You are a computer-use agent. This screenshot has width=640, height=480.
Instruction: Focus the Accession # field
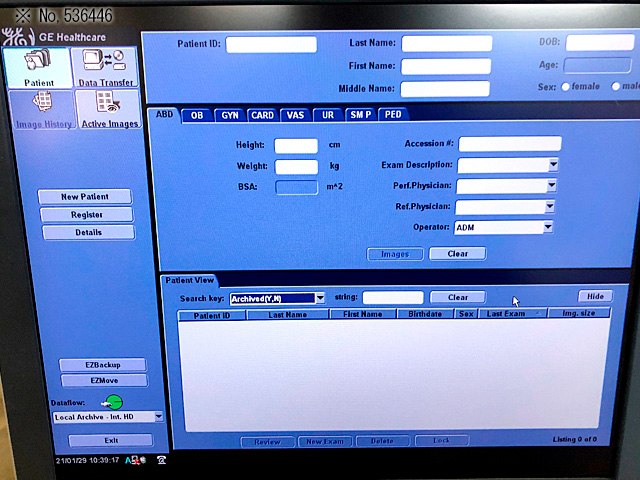point(510,144)
